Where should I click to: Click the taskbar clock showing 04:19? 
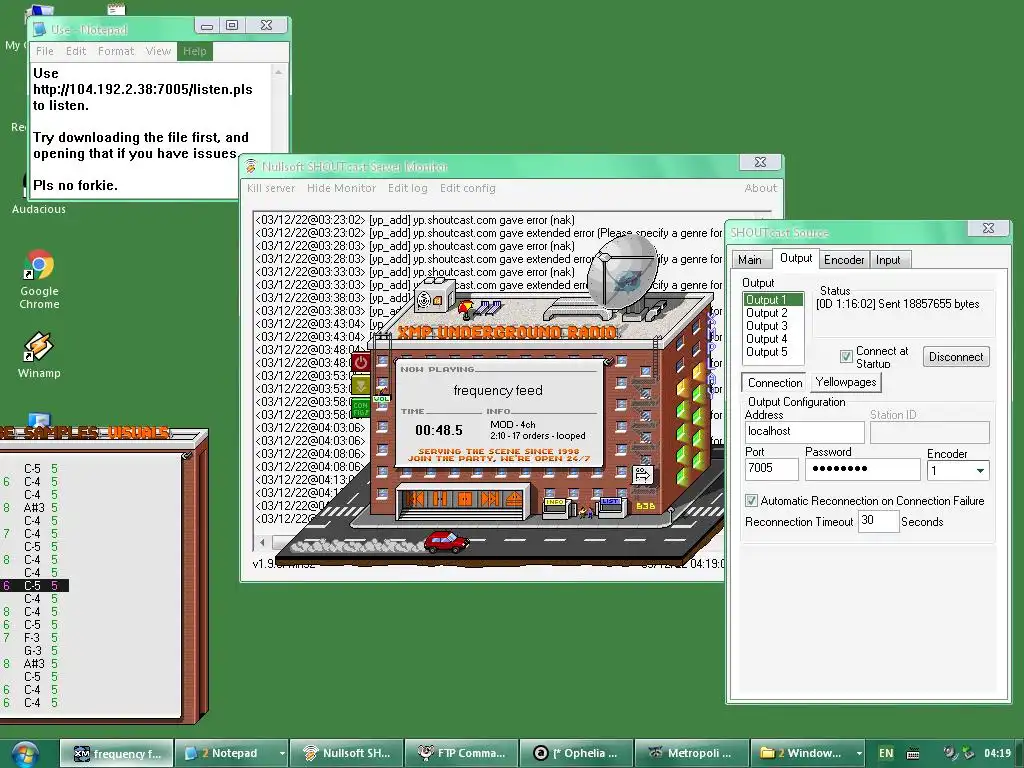pyautogui.click(x=997, y=753)
